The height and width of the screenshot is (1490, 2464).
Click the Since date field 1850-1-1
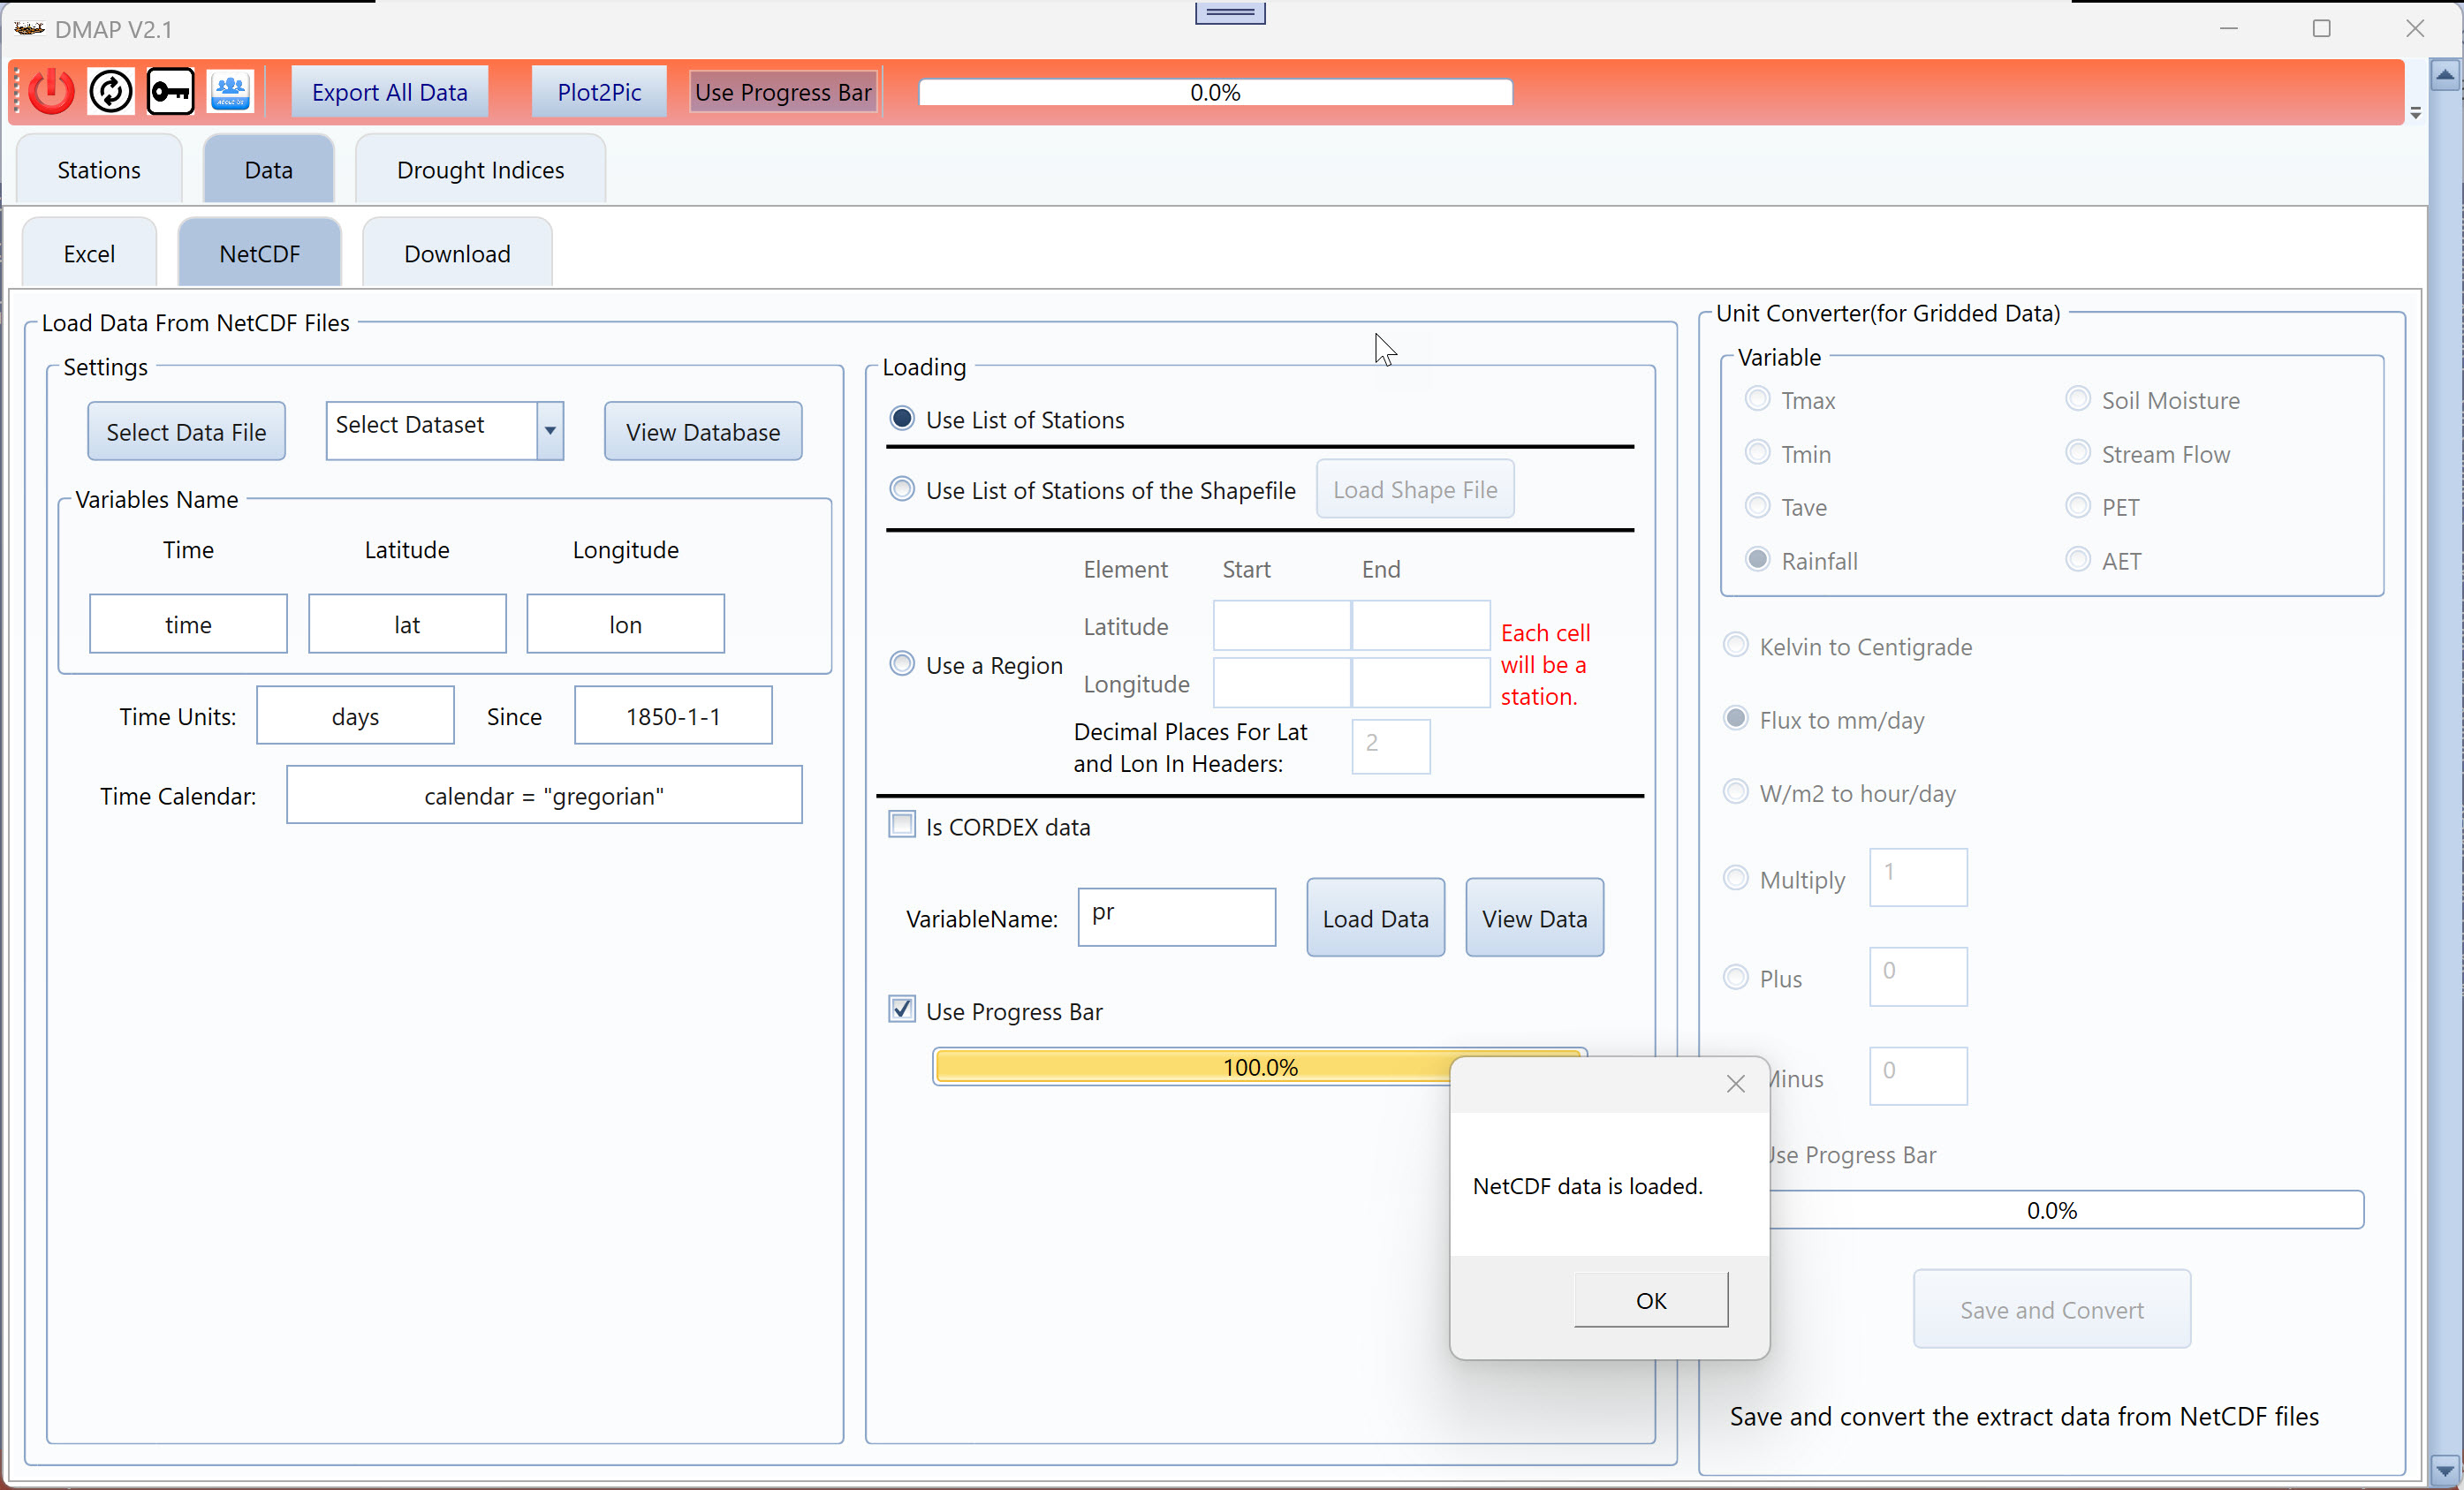point(673,716)
